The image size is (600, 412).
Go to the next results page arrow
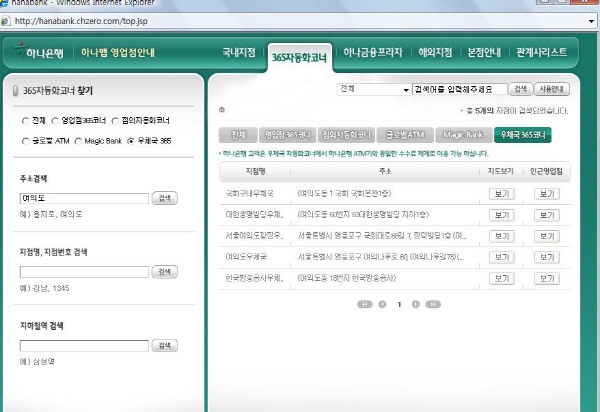pos(416,303)
